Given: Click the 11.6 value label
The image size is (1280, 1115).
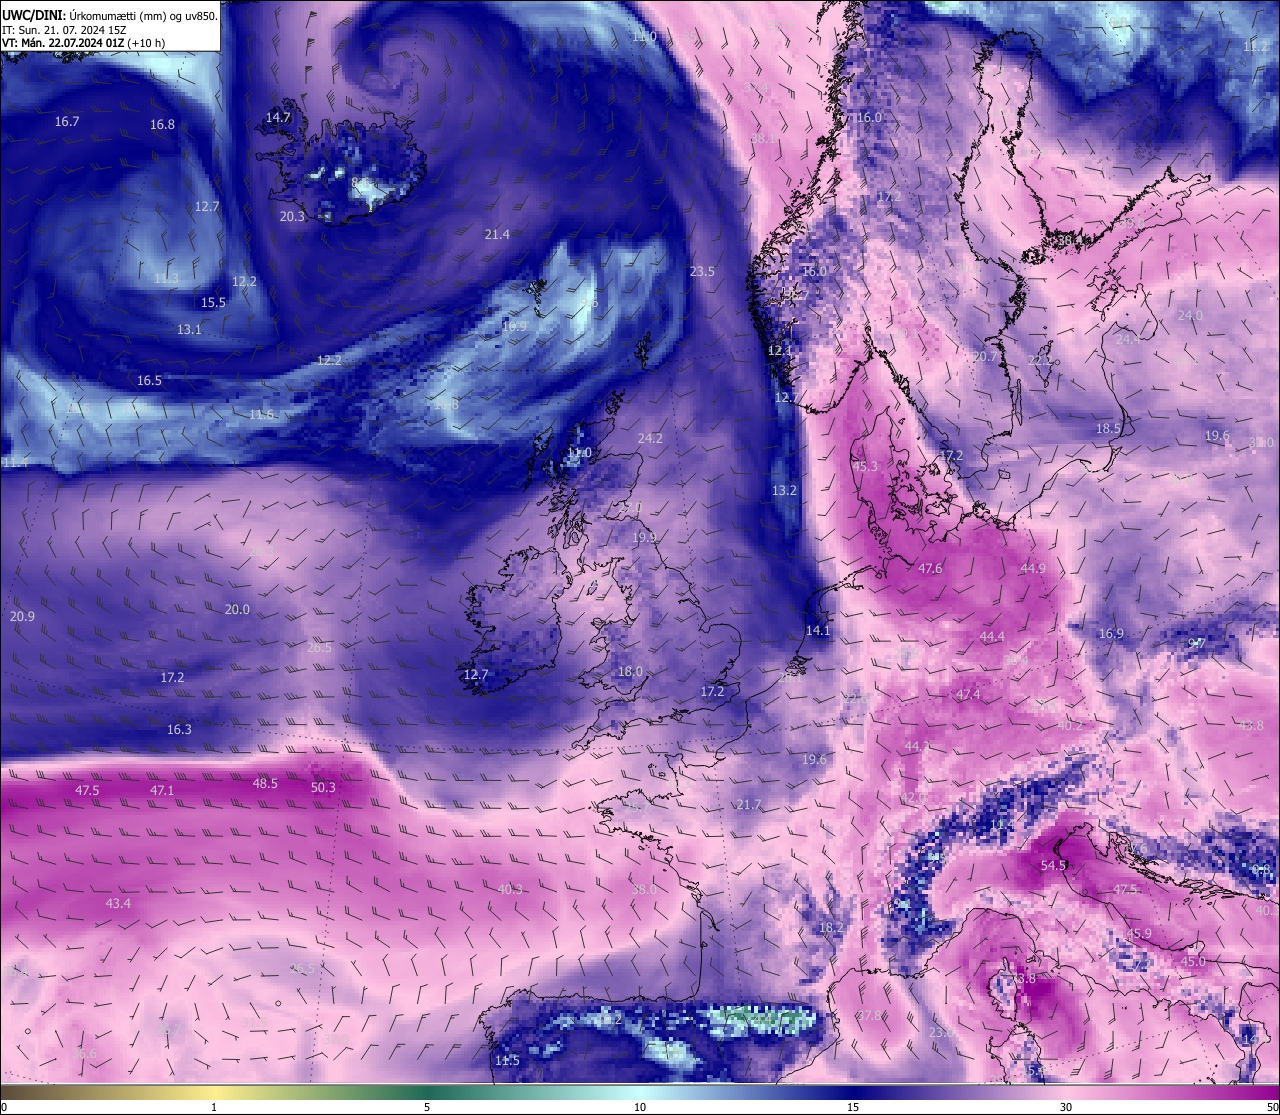Looking at the screenshot, I should click(x=261, y=414).
